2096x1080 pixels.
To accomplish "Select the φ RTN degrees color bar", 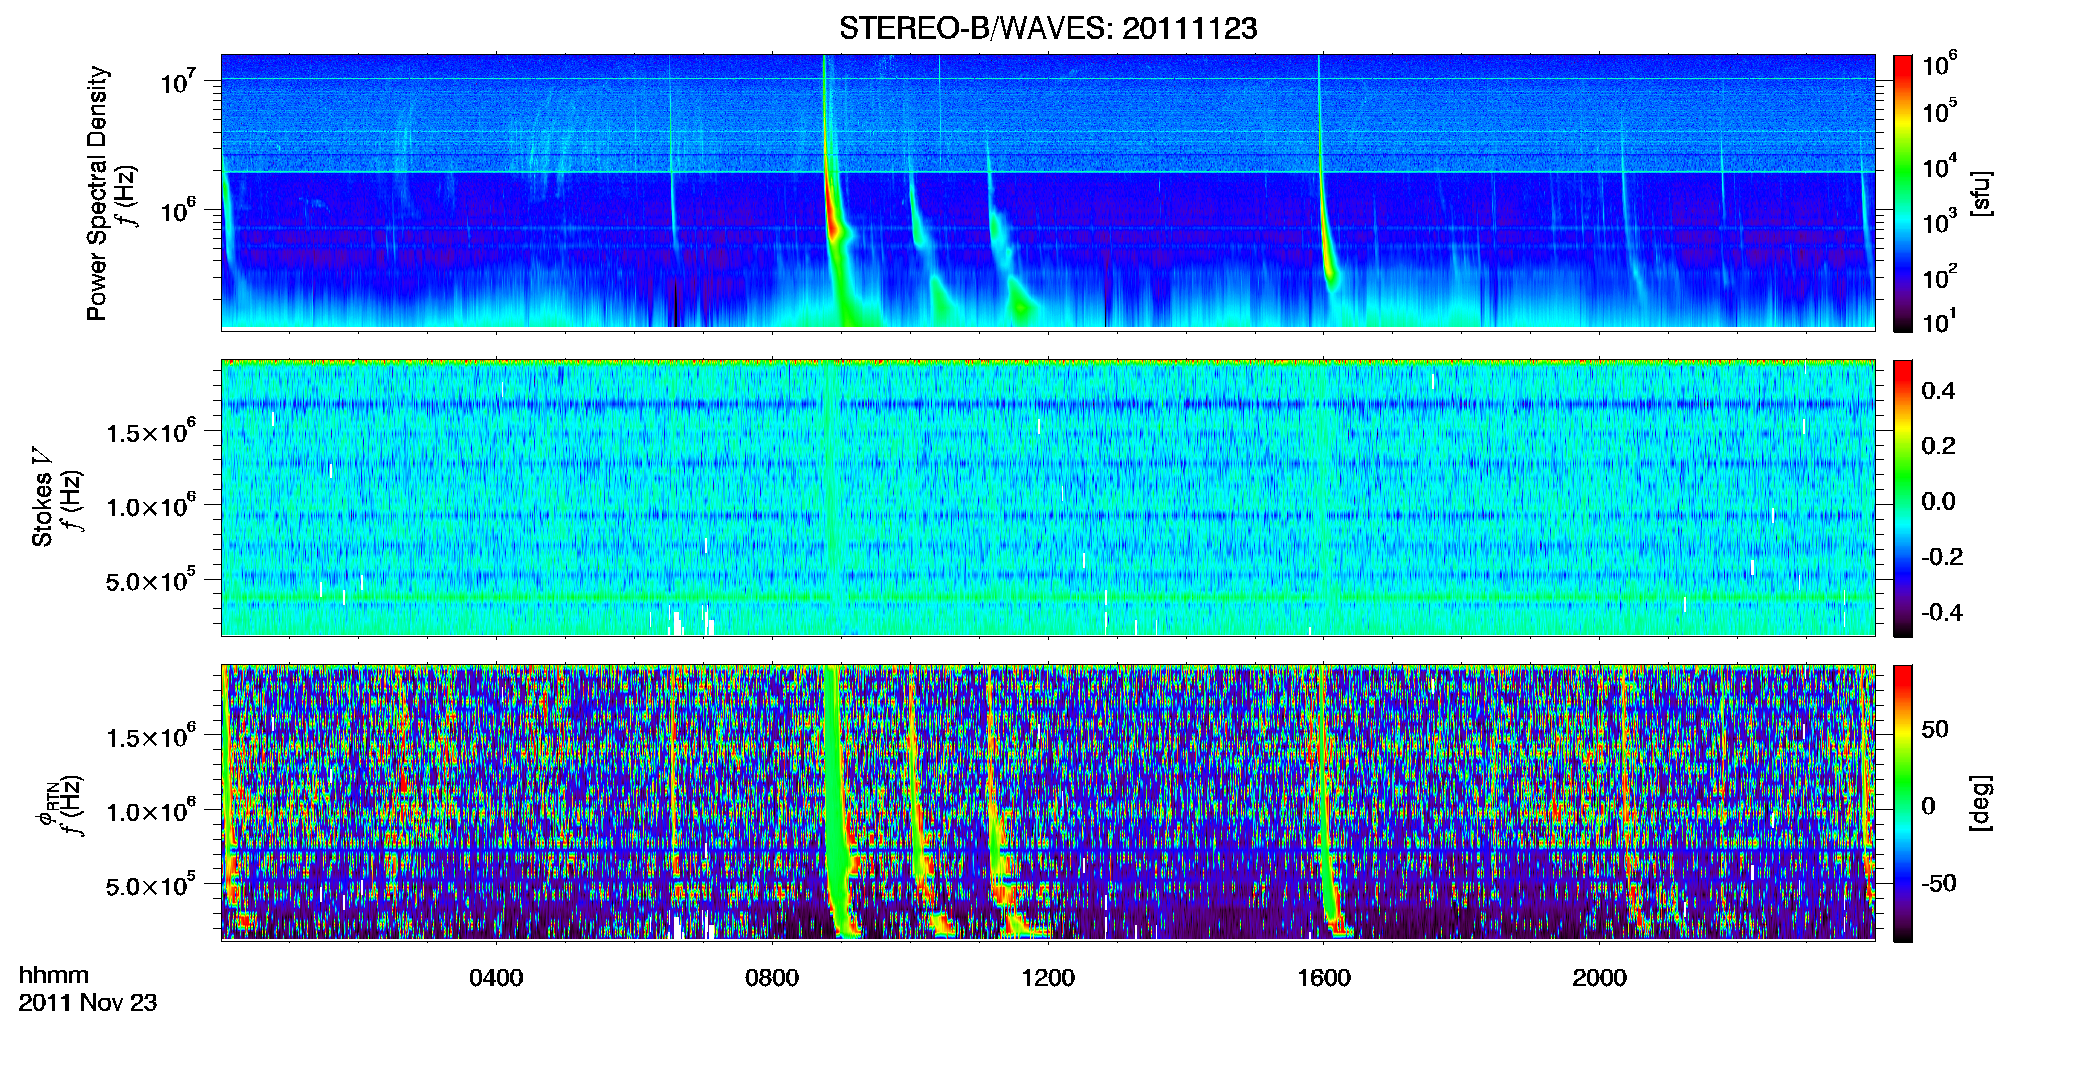I will tap(1903, 803).
